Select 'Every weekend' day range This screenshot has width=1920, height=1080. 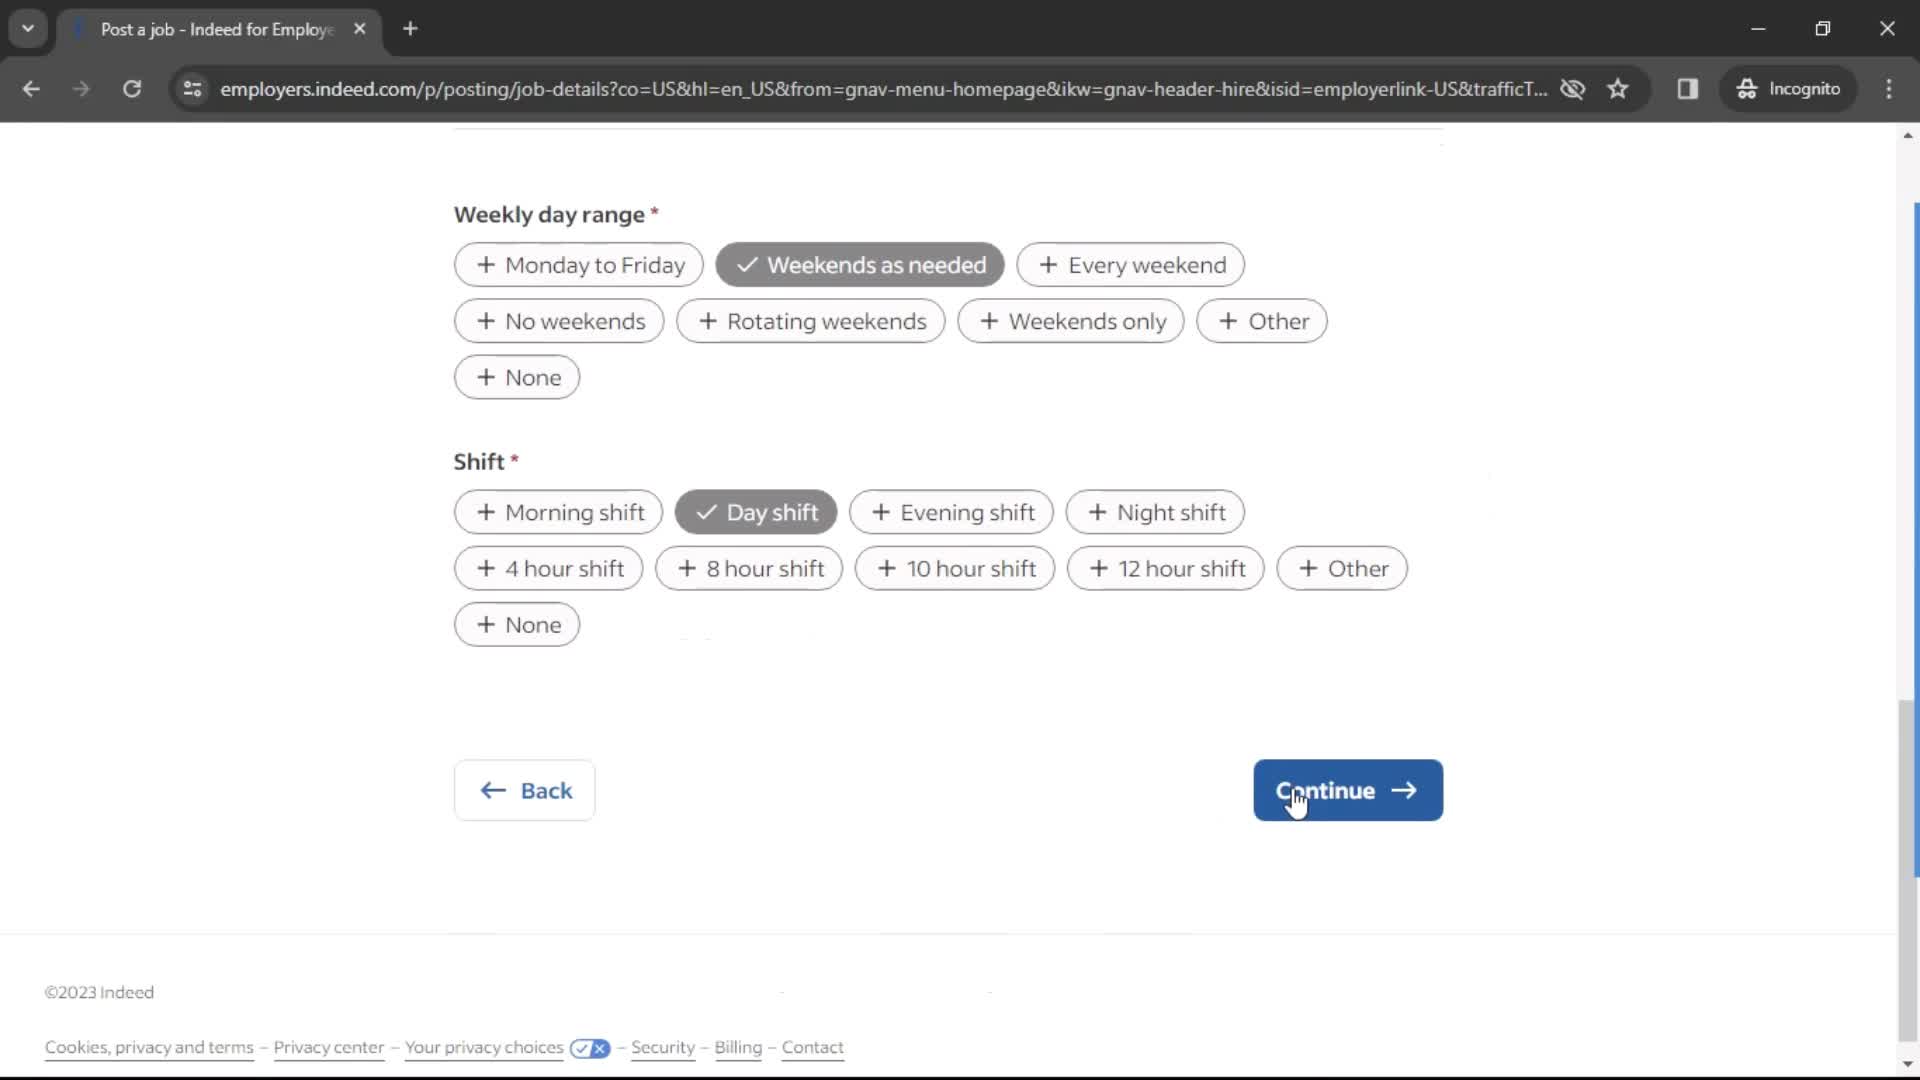pyautogui.click(x=1130, y=265)
